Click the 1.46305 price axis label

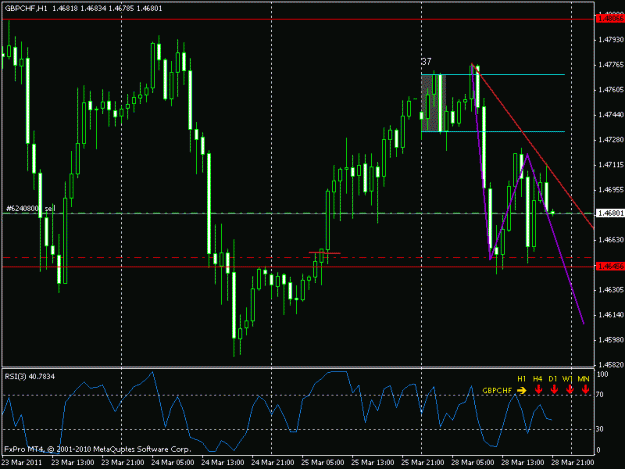point(611,290)
